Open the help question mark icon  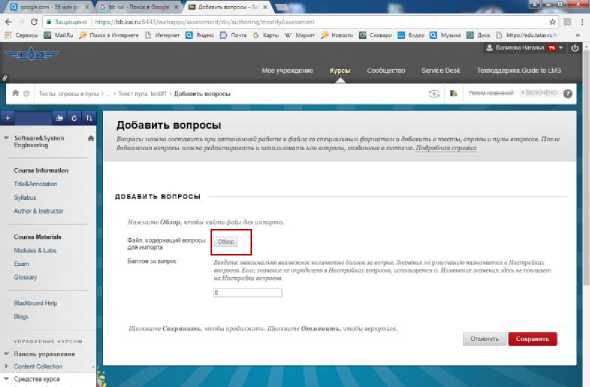[568, 94]
